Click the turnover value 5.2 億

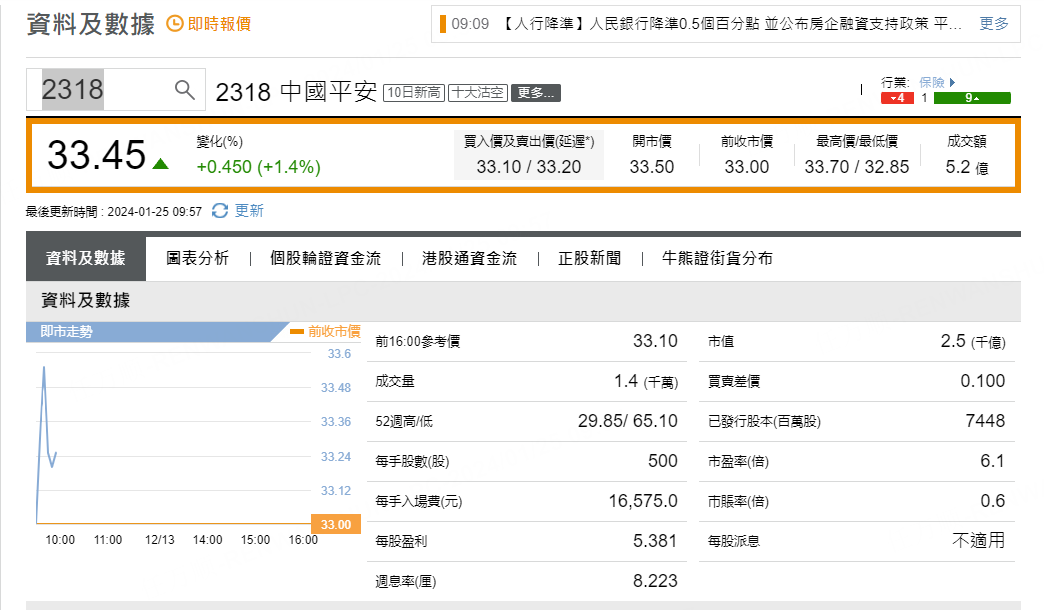tap(967, 167)
